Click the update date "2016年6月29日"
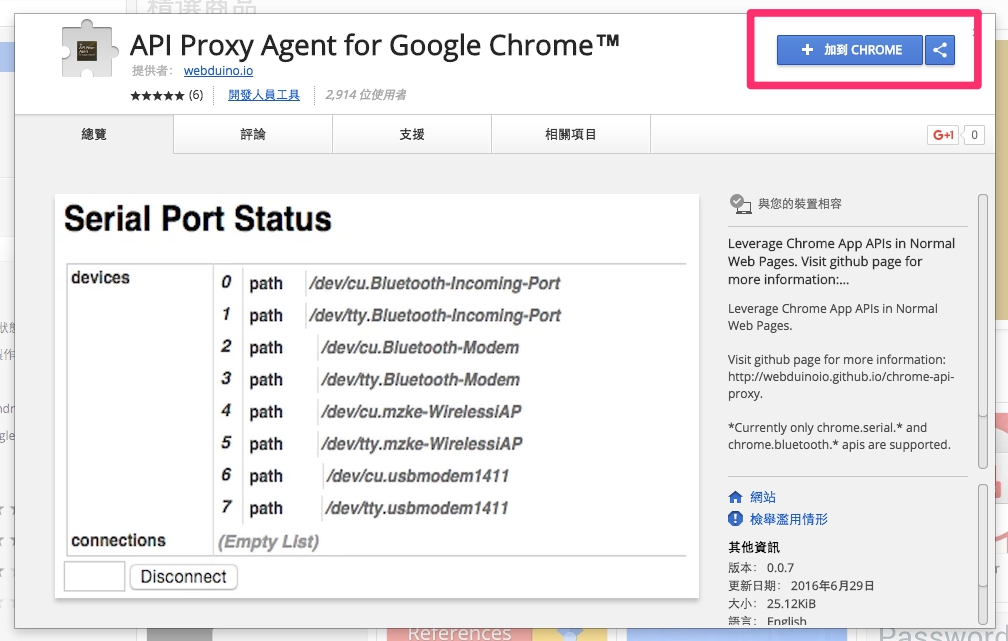1008x641 pixels. 832,586
